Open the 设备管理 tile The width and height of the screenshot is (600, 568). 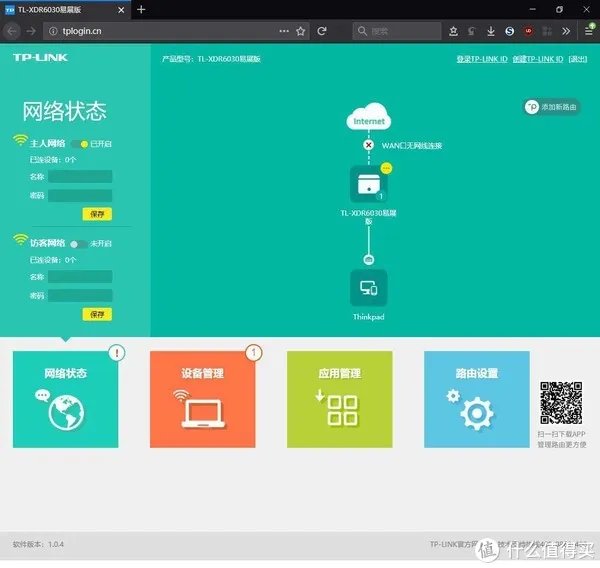[x=202, y=399]
